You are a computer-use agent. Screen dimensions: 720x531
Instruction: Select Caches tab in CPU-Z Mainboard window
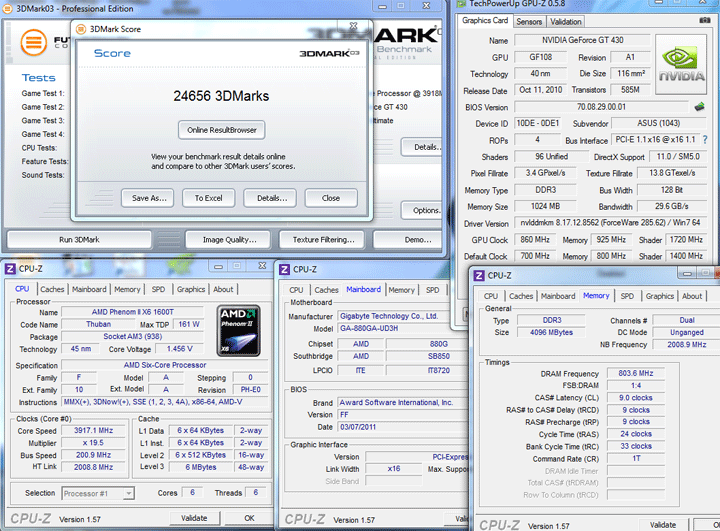pos(326,290)
